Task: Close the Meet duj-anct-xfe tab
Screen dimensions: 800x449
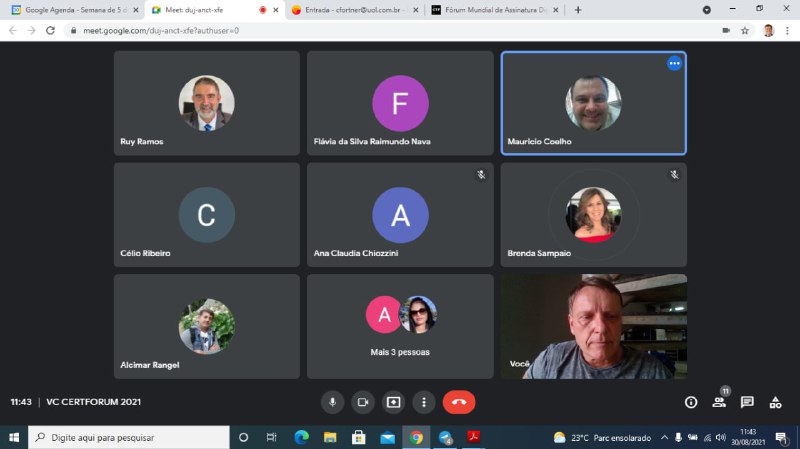Action: point(276,10)
